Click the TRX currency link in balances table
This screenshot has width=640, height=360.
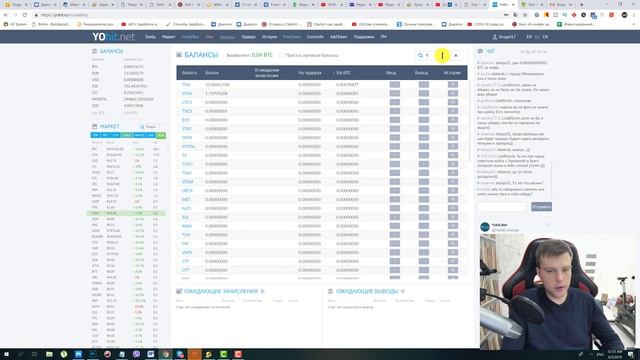(x=186, y=84)
